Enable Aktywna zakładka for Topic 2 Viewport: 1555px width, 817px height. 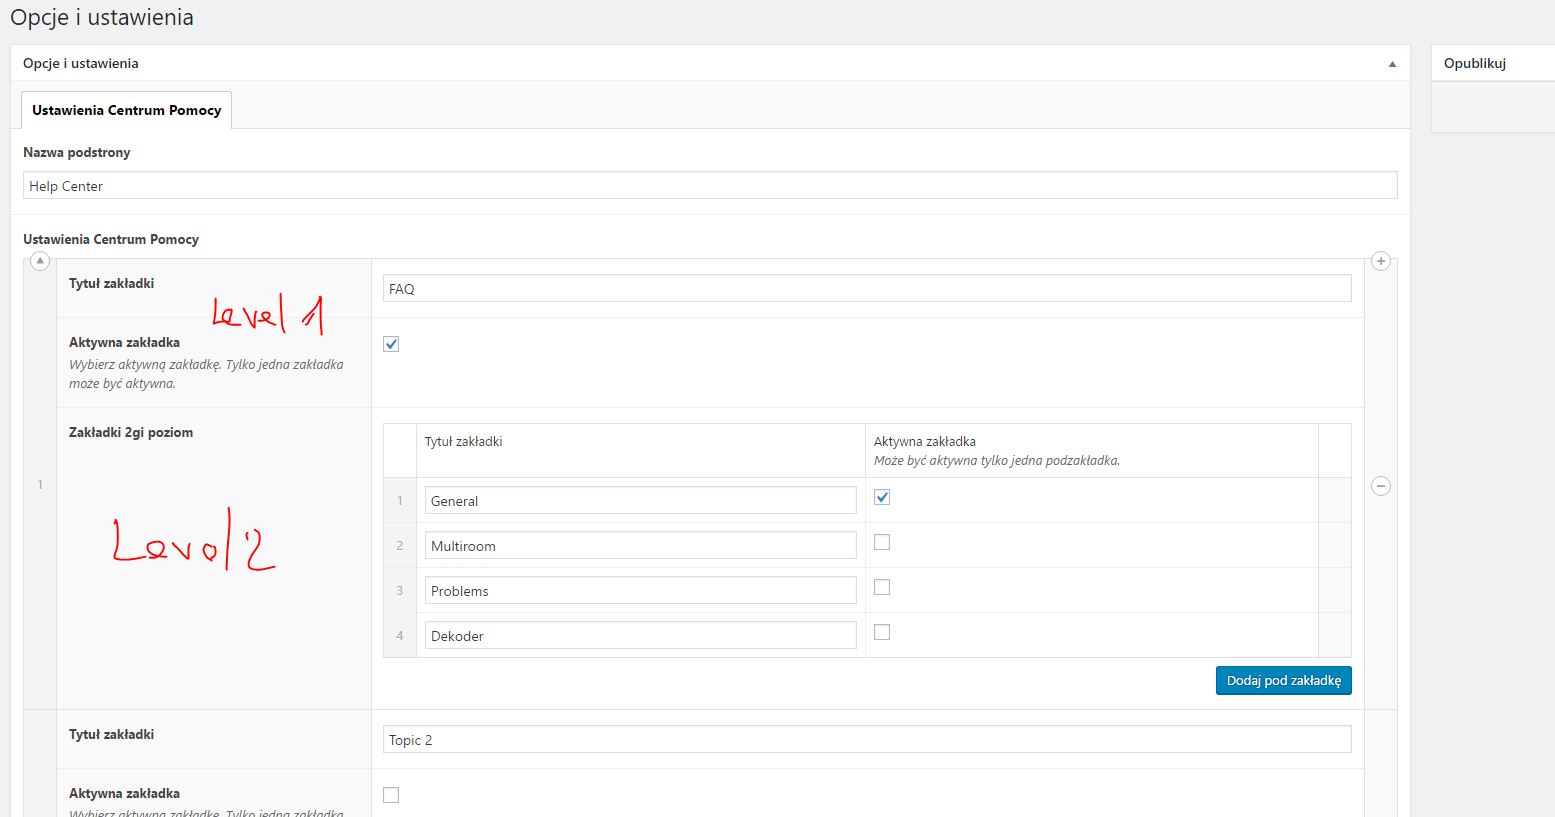(390, 794)
